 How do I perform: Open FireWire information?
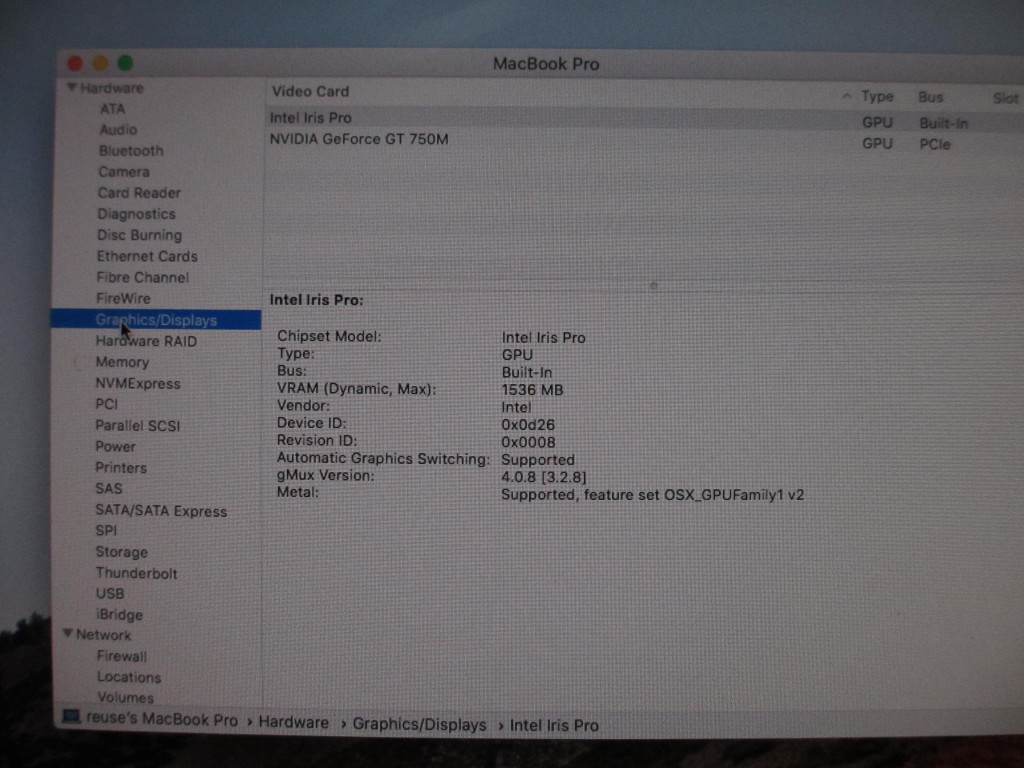pos(123,298)
